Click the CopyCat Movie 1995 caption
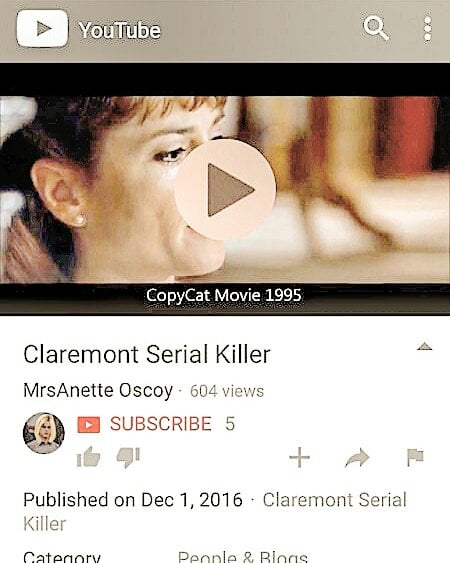450x563 pixels. 223,296
